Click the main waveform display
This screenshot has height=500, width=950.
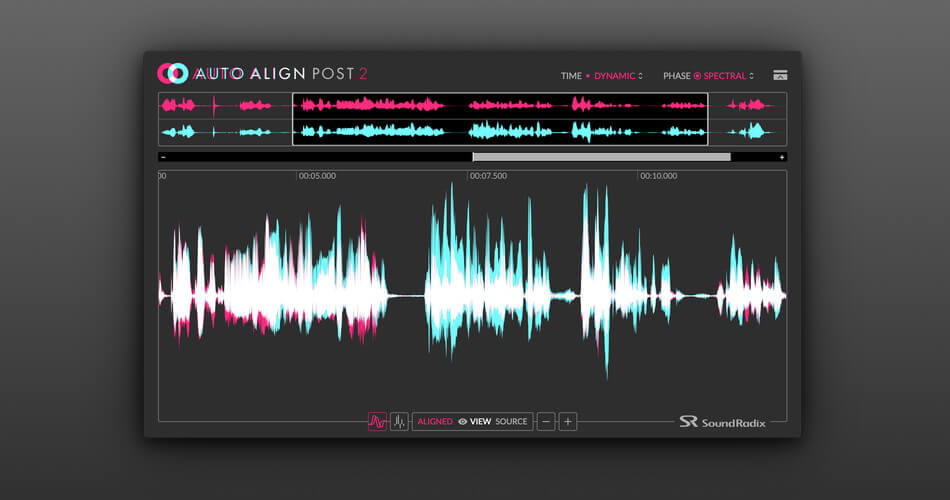coord(473,295)
